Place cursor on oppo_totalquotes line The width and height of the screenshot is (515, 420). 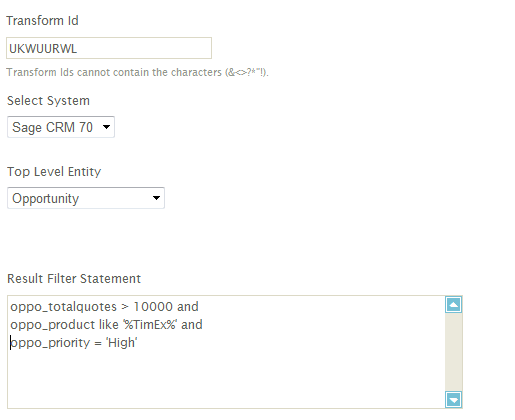pyautogui.click(x=104, y=307)
